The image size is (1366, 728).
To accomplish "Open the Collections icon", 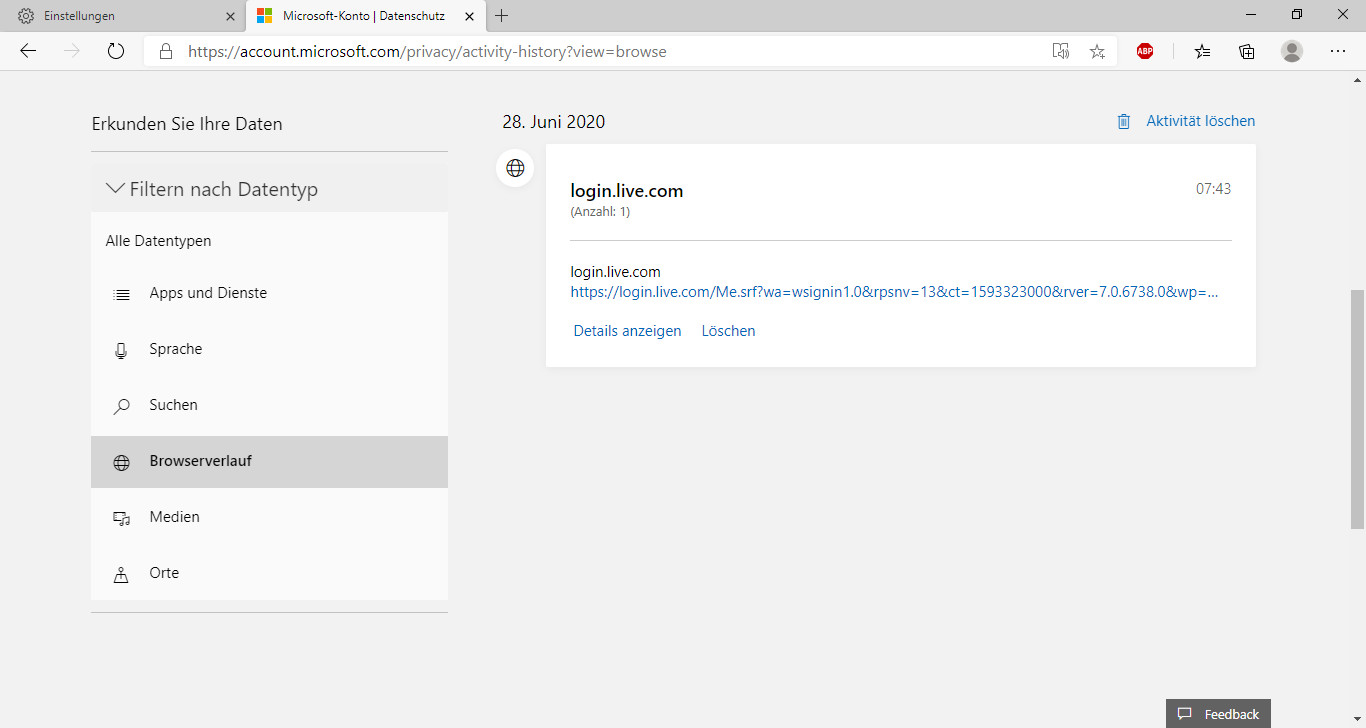I will coord(1247,51).
